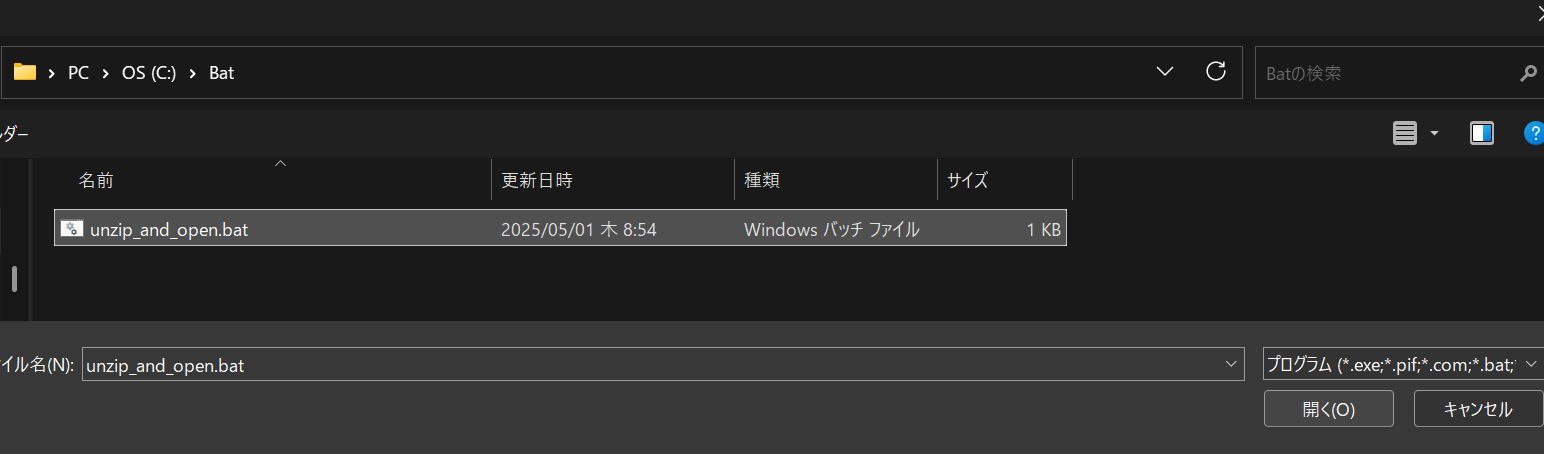Click the batch file icon of unzip_and_open.bat
This screenshot has height=454, width=1544.
tap(71, 228)
